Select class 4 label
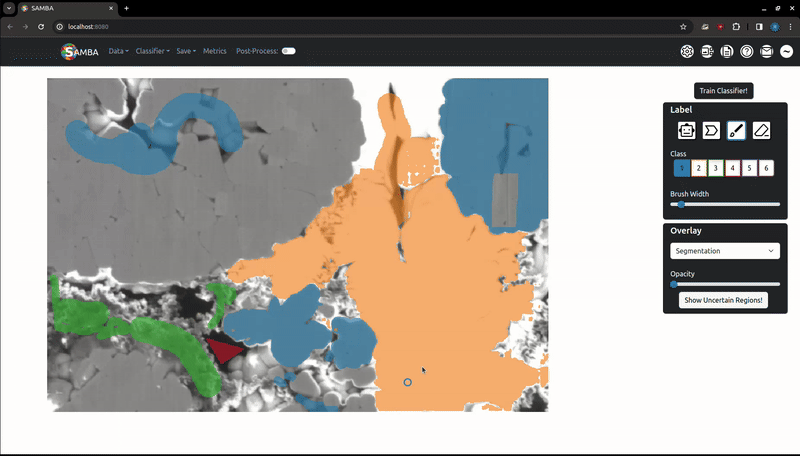800x456 pixels. pos(733,168)
